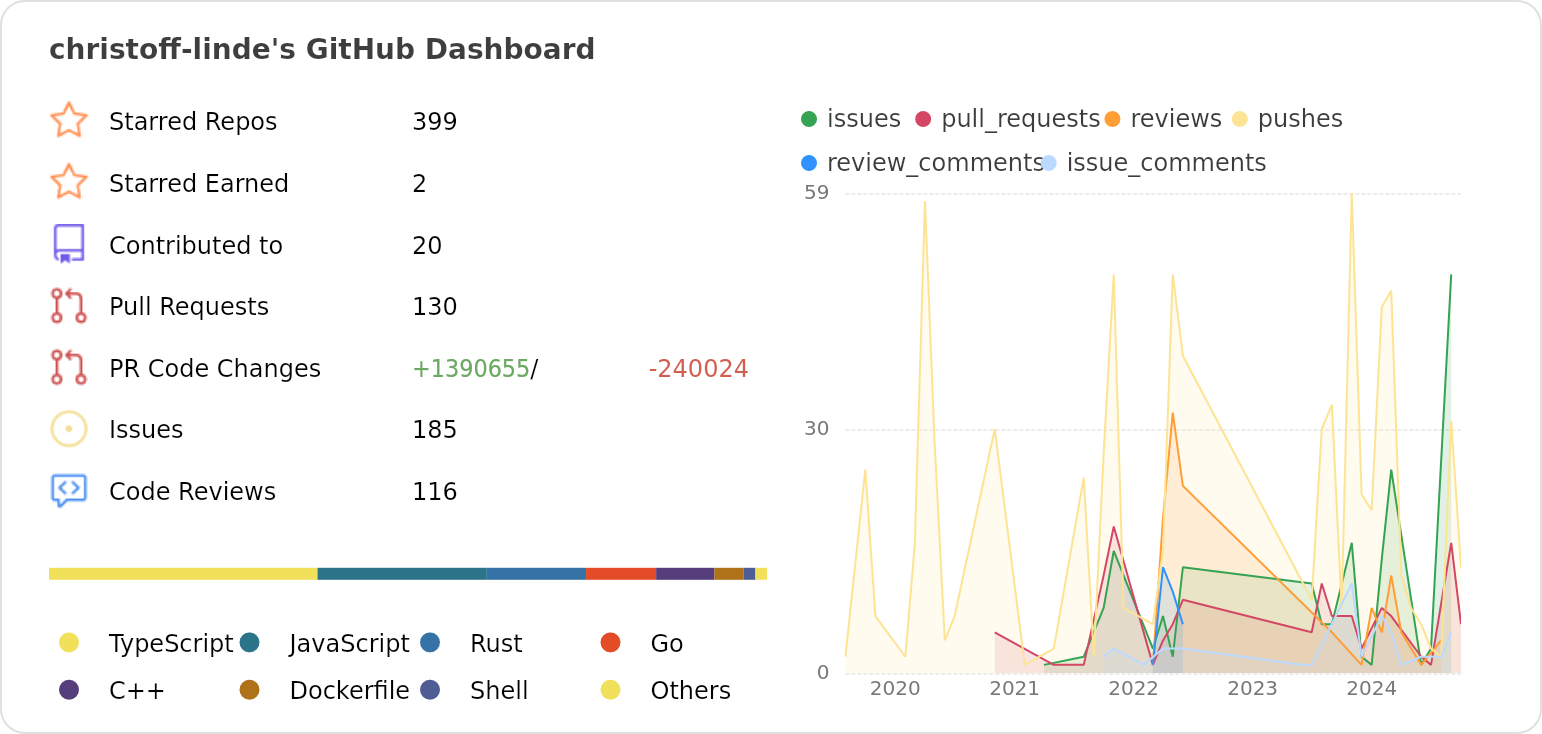Select the Go language color dot
This screenshot has height=734, width=1542.
(610, 643)
